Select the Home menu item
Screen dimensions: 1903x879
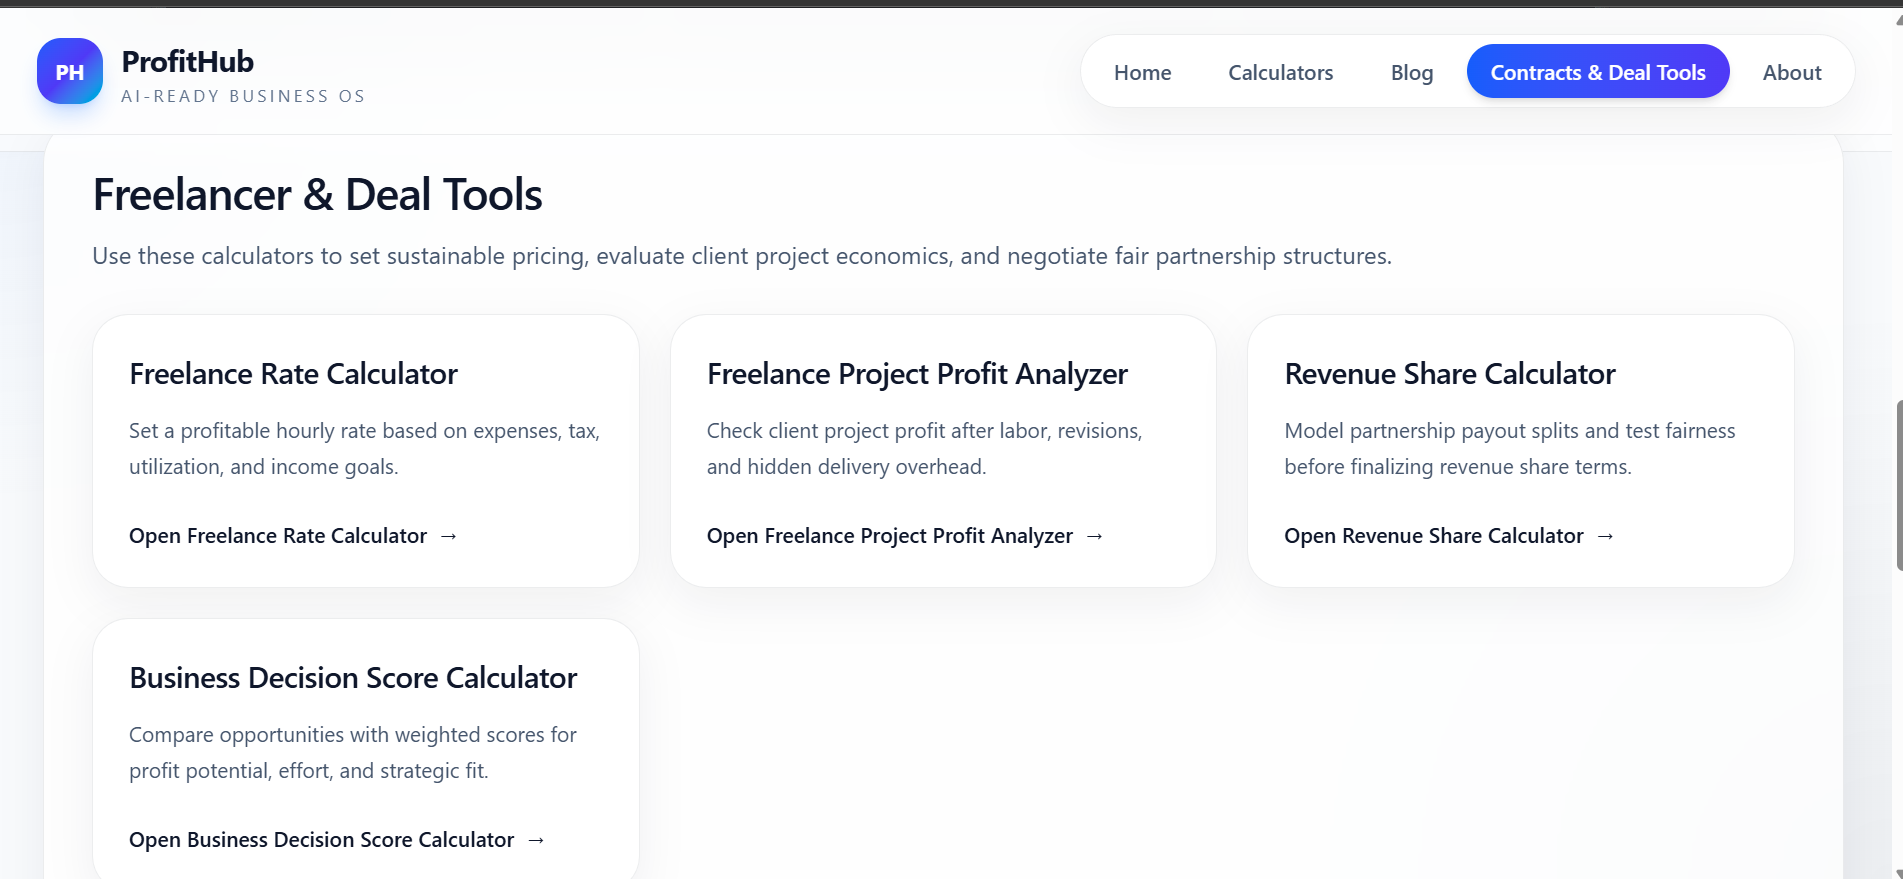1142,72
